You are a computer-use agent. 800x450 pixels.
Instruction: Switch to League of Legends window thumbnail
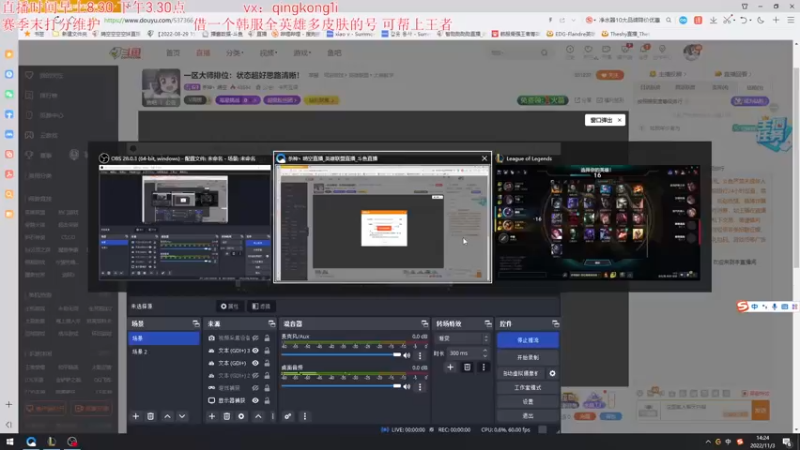click(x=597, y=222)
